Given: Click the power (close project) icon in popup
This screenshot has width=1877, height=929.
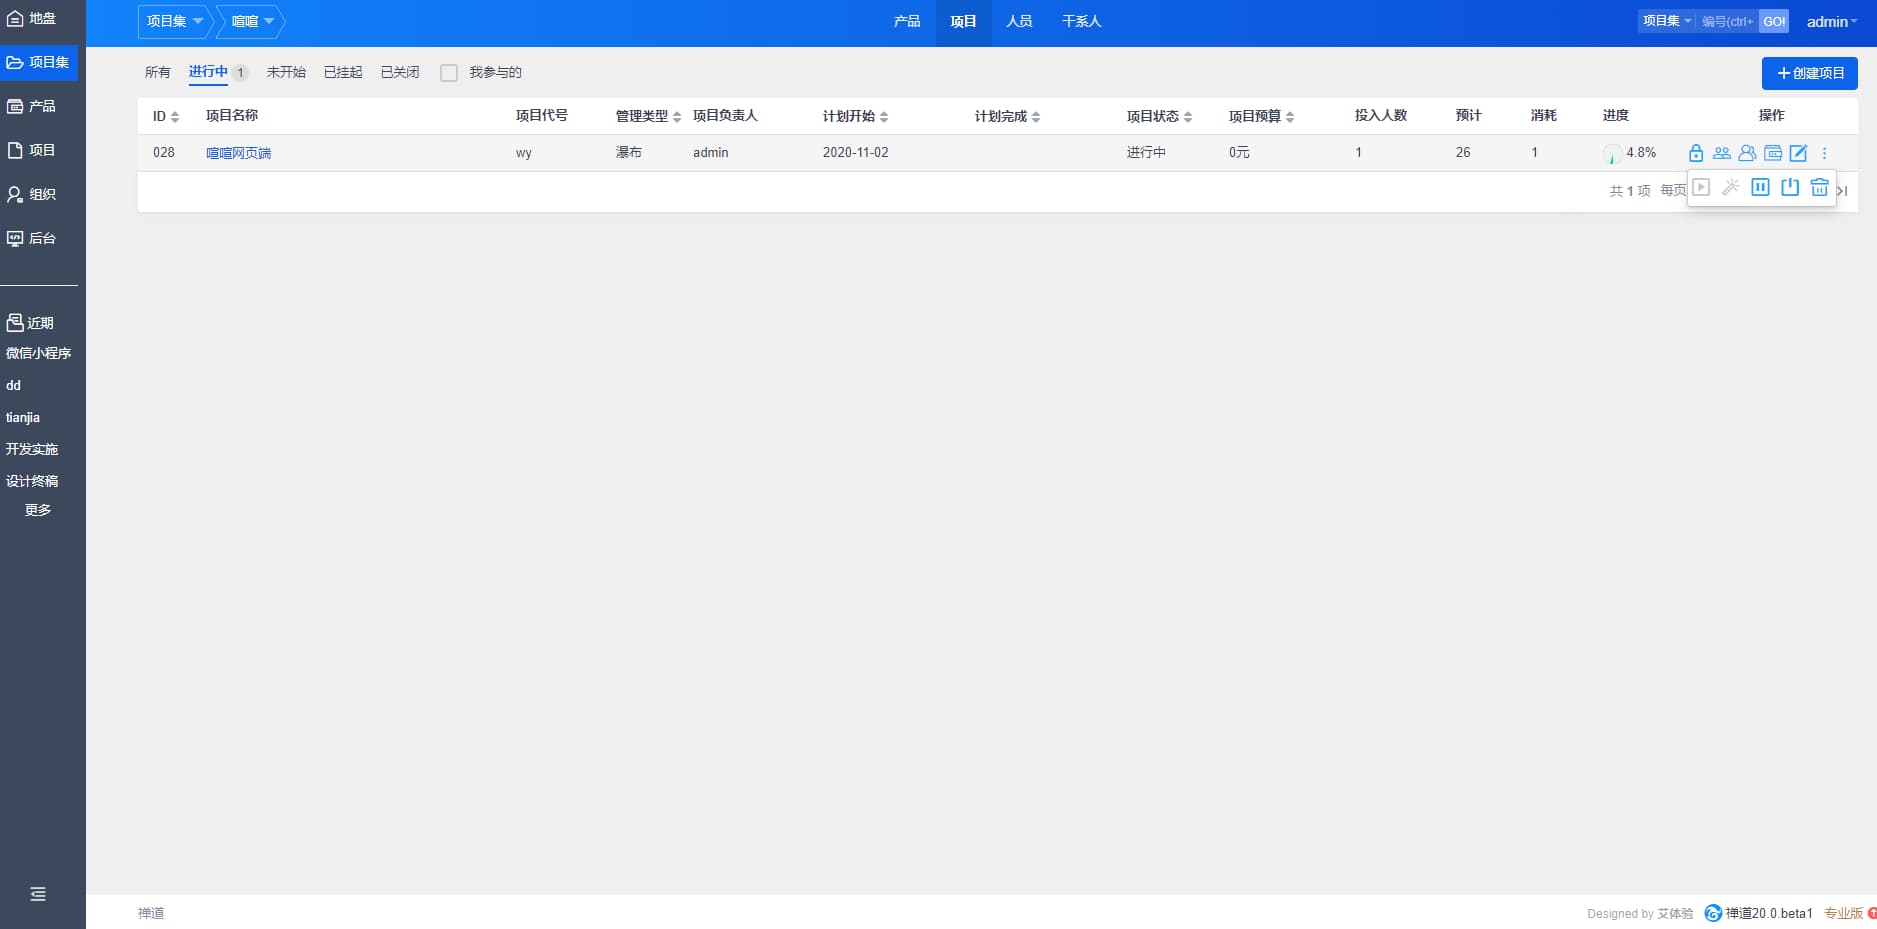Looking at the screenshot, I should click(x=1790, y=187).
